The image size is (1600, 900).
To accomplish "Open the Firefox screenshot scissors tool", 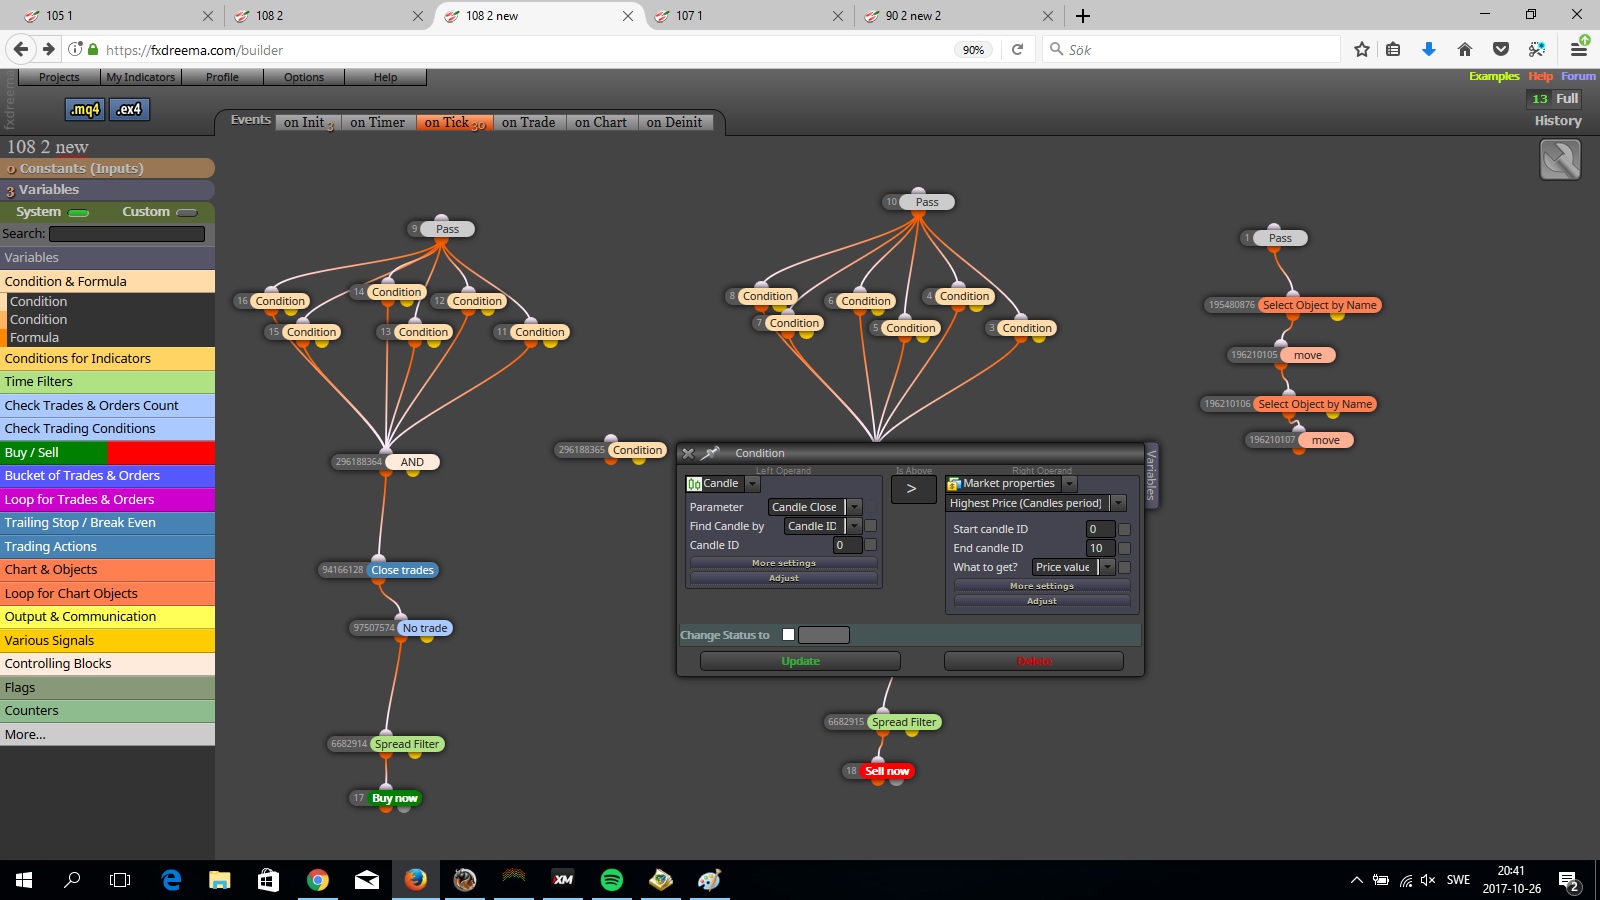I will pos(1537,49).
